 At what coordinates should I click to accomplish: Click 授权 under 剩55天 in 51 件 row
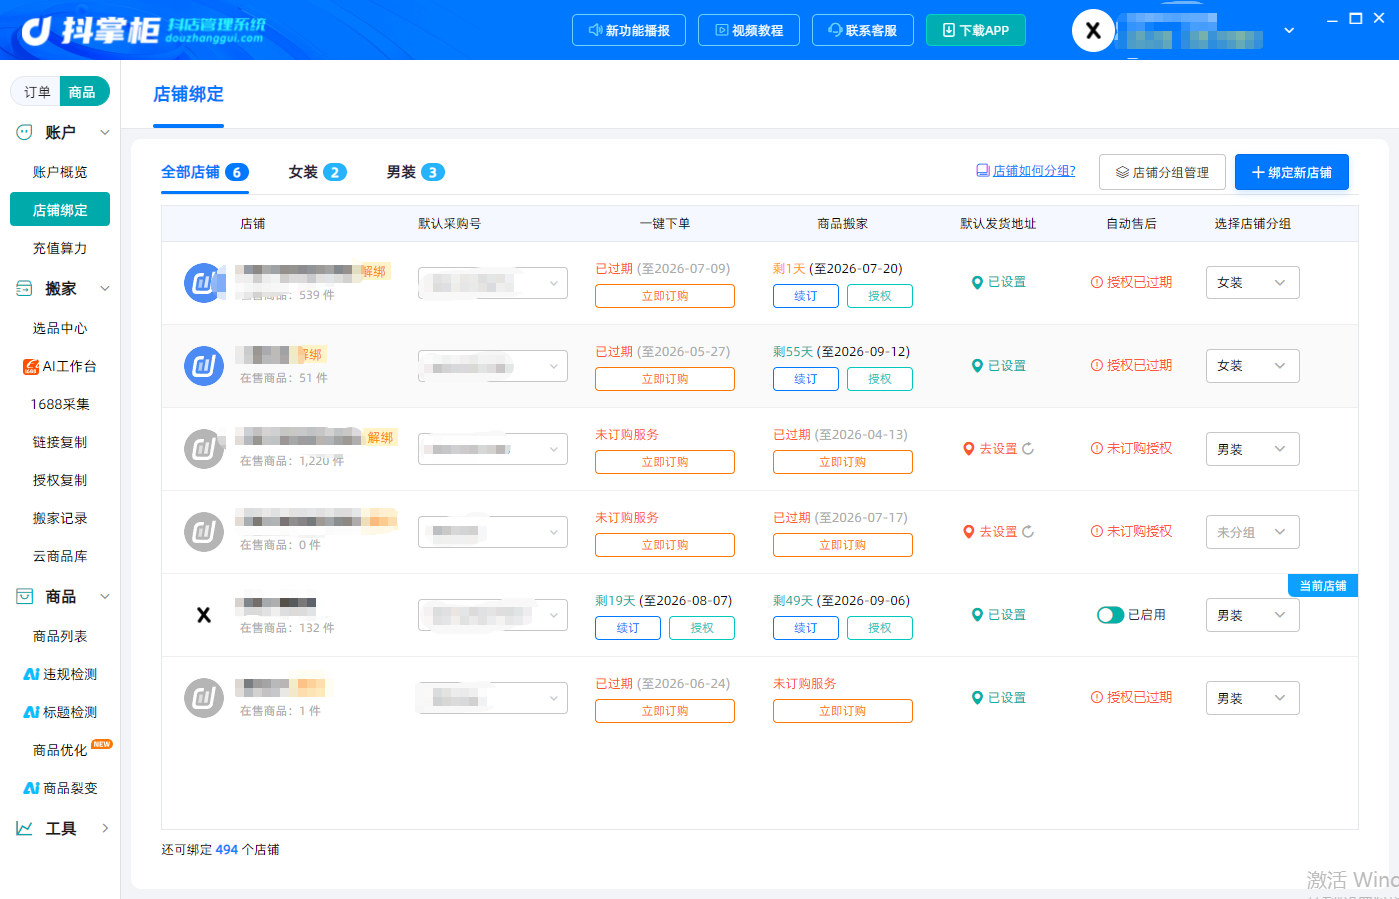[880, 379]
